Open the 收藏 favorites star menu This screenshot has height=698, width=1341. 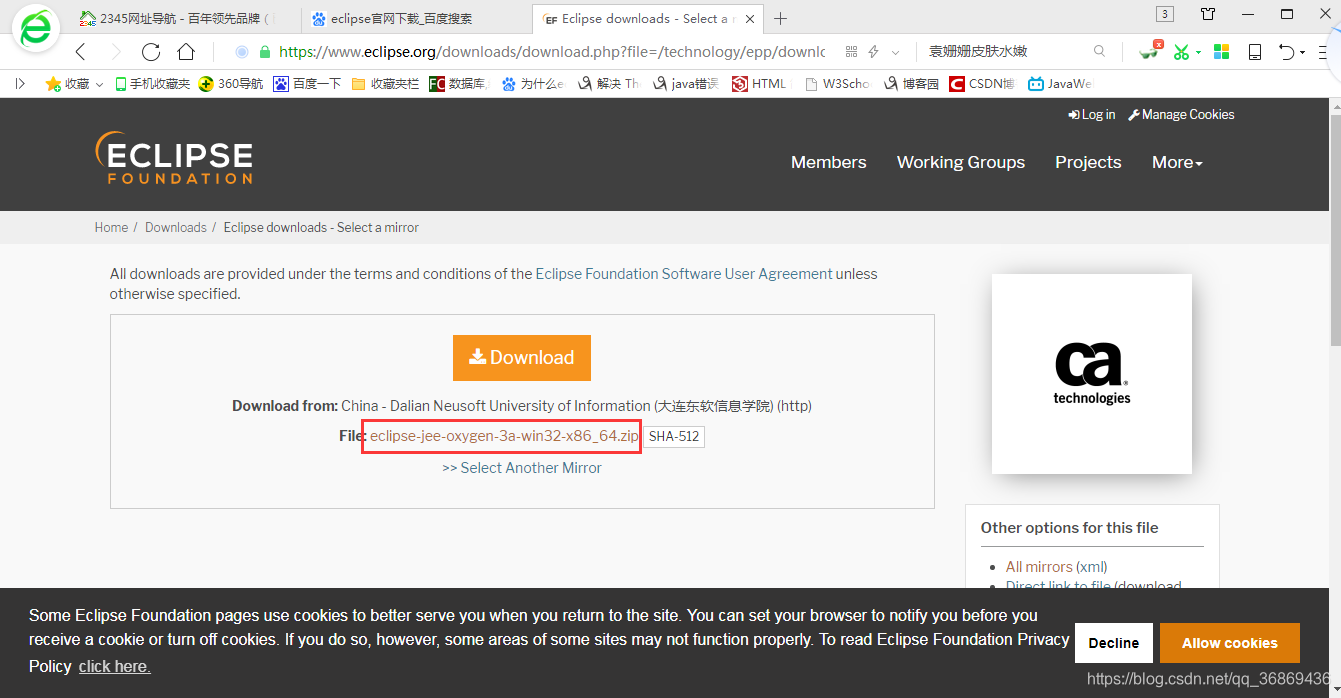pyautogui.click(x=74, y=84)
